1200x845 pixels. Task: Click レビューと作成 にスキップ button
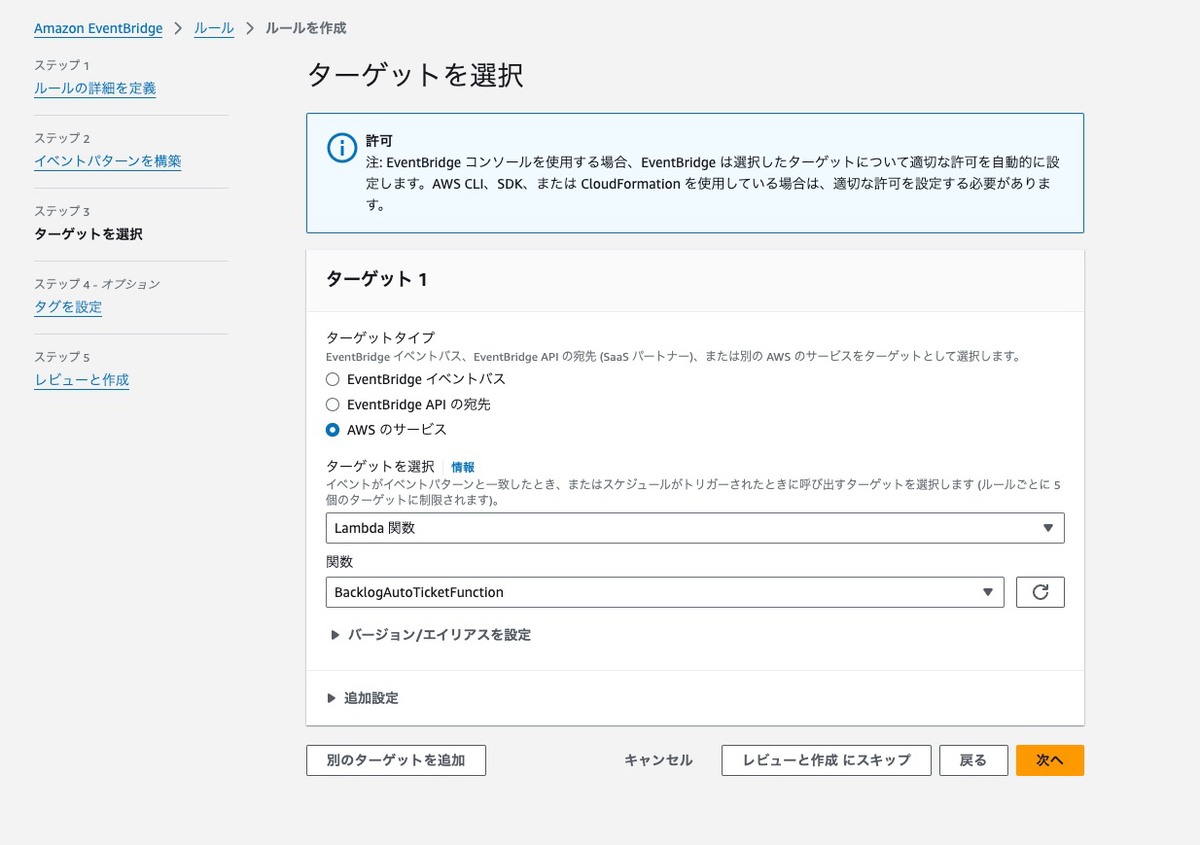[x=826, y=760]
